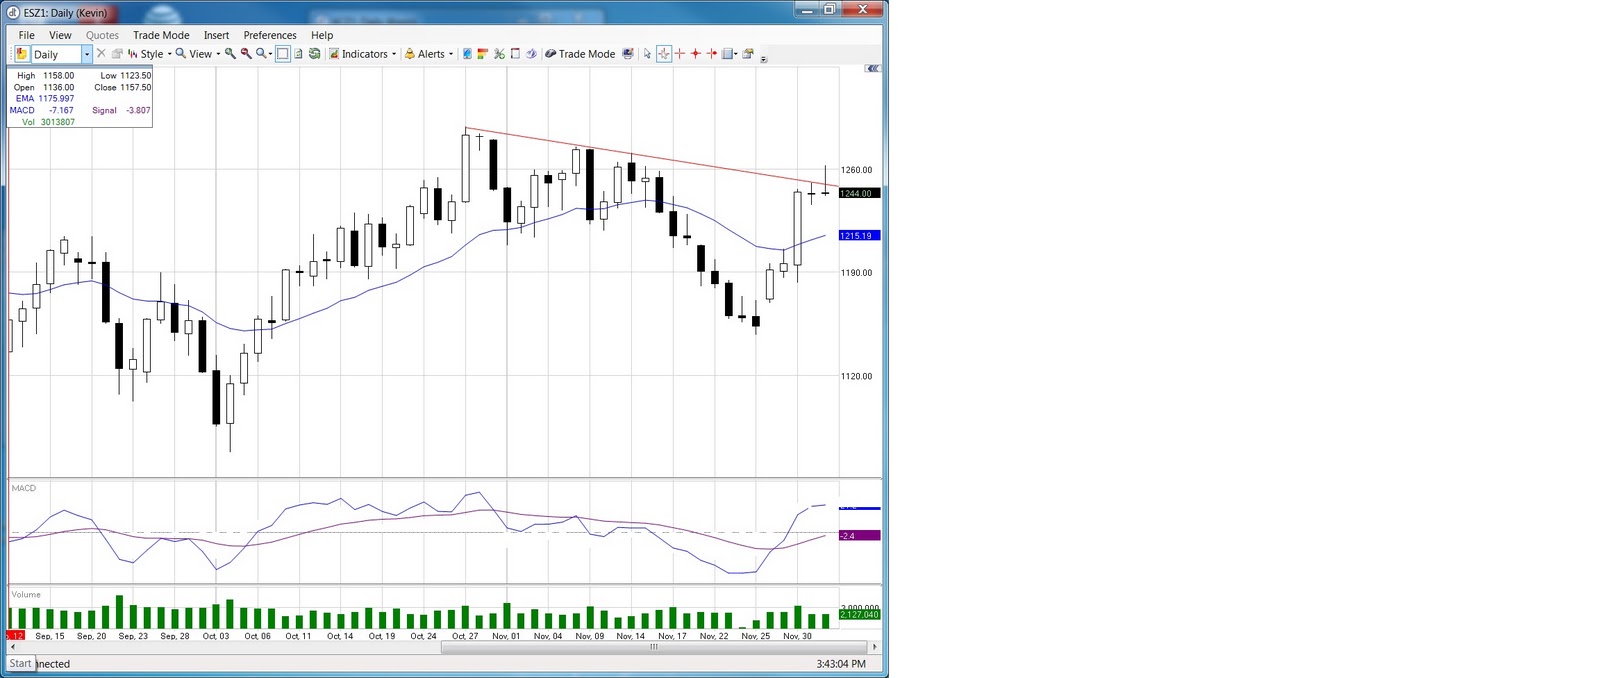Click the square full-view frame icon

283,54
